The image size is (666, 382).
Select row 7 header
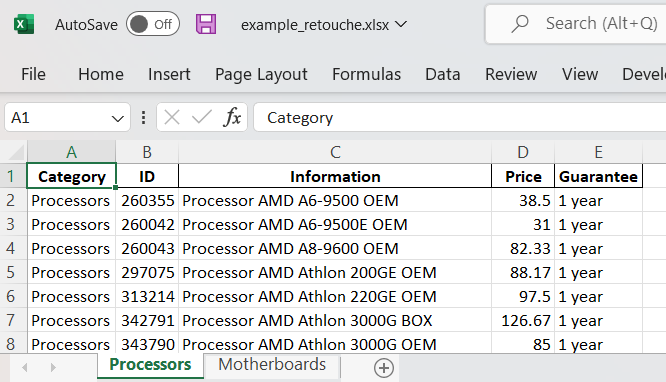coord(13,320)
